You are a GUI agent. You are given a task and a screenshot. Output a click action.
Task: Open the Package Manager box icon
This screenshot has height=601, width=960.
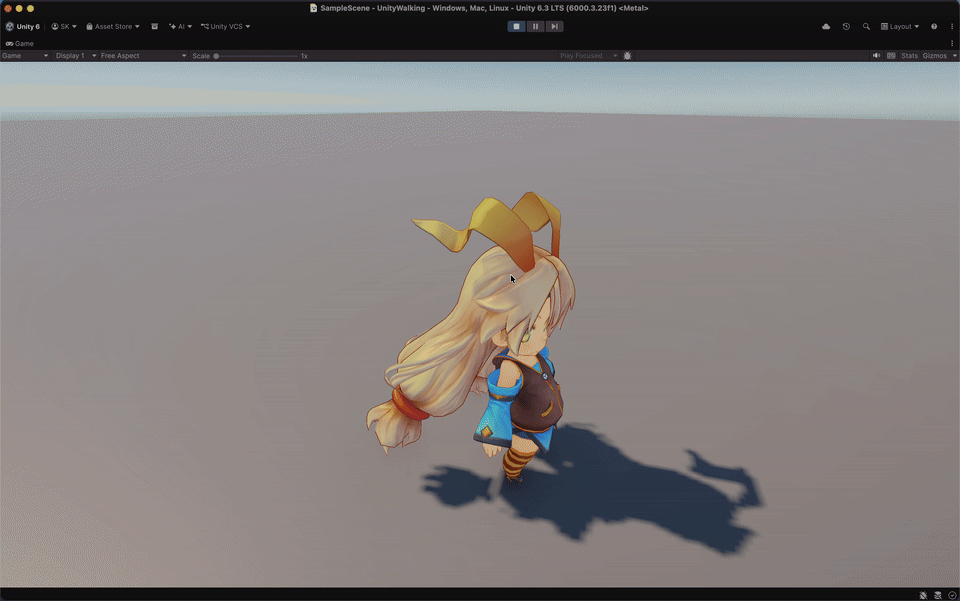pyautogui.click(x=154, y=26)
